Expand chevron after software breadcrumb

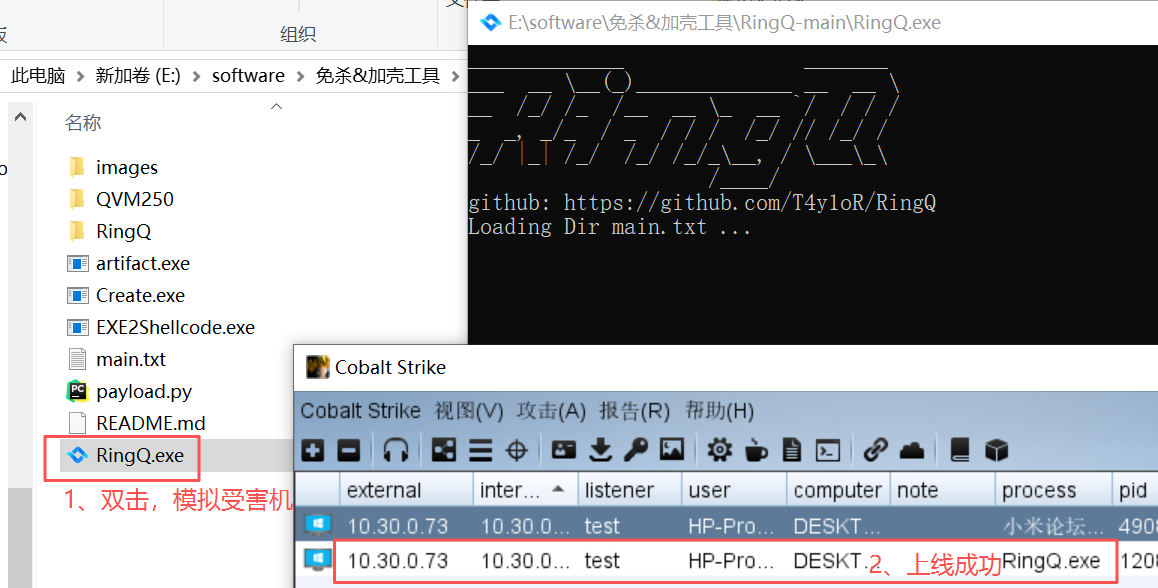tap(300, 76)
